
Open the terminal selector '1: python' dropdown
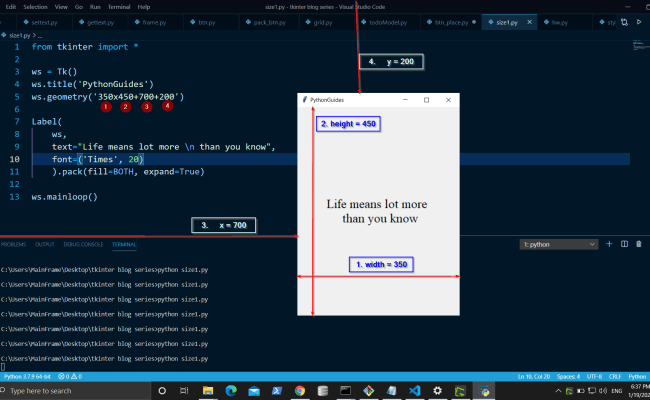click(x=558, y=244)
